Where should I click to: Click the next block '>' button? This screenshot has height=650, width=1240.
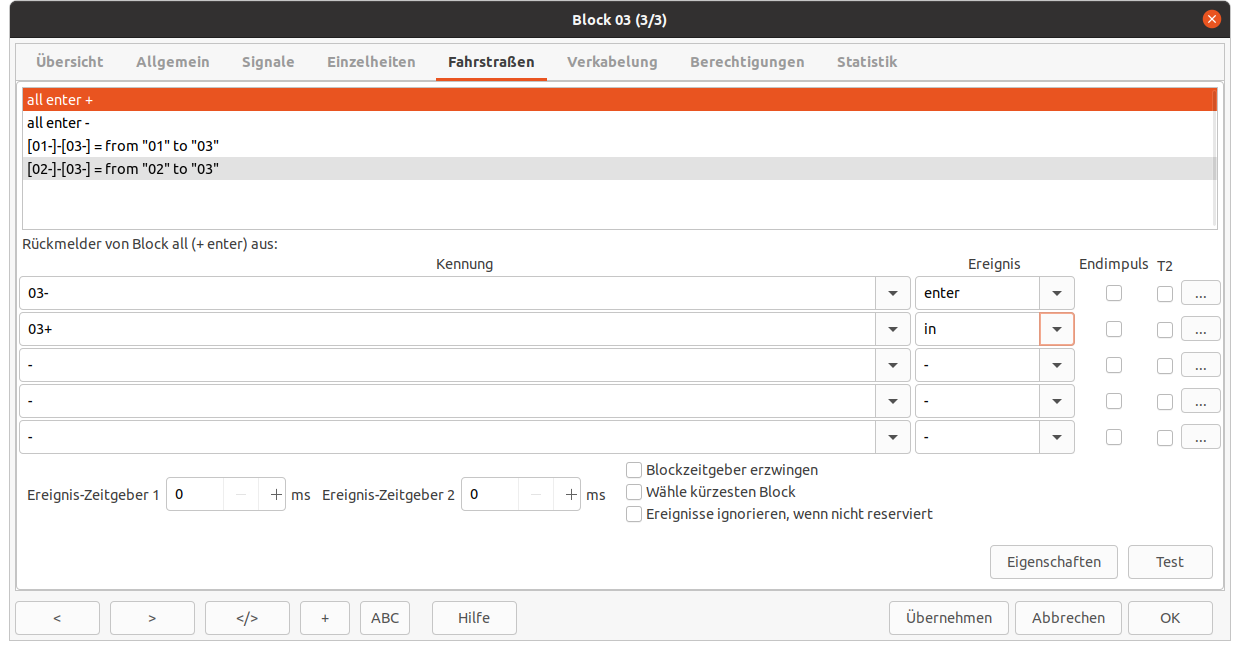[152, 618]
